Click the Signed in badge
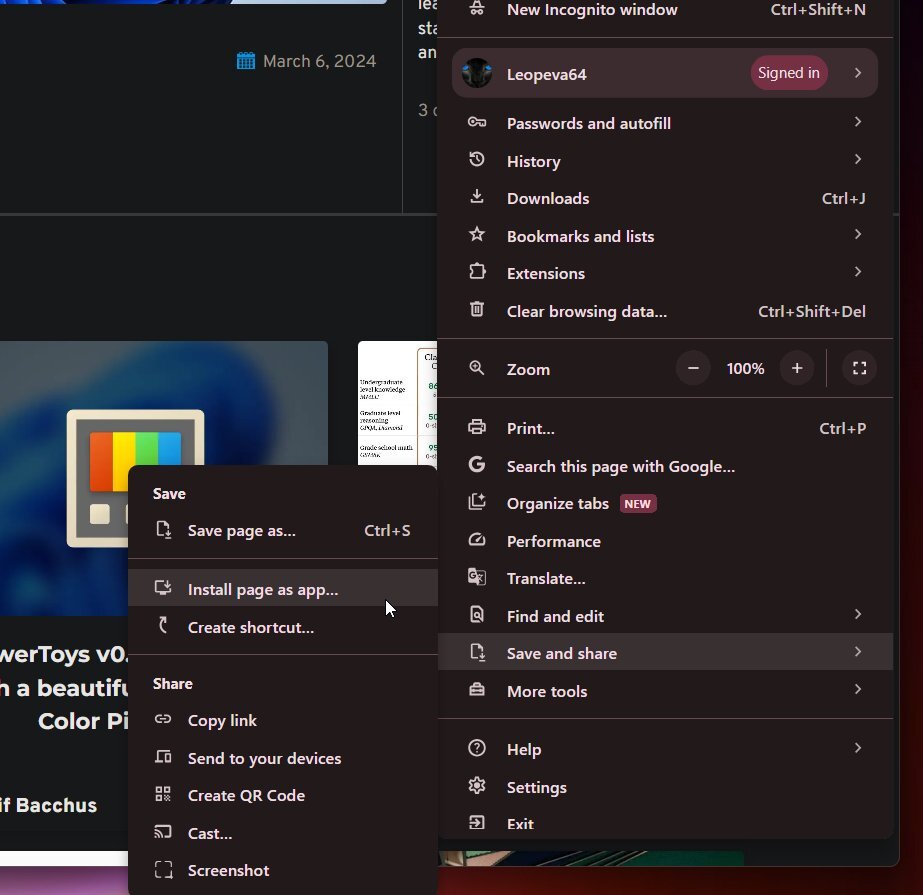 [x=789, y=72]
